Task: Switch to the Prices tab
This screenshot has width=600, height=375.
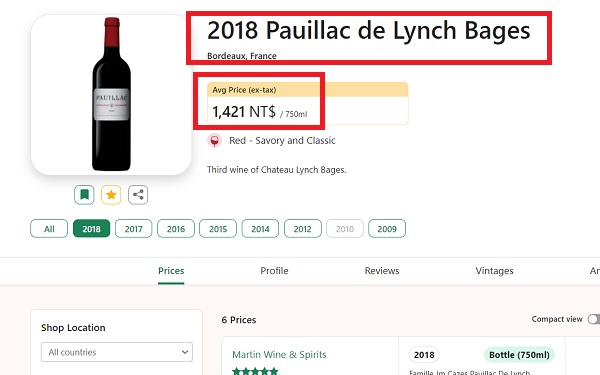Action: coord(171,271)
